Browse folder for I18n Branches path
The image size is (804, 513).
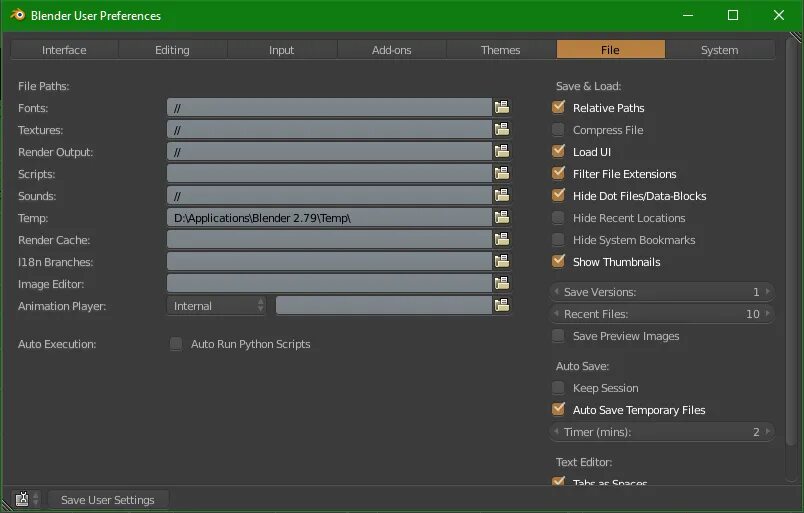pos(502,262)
